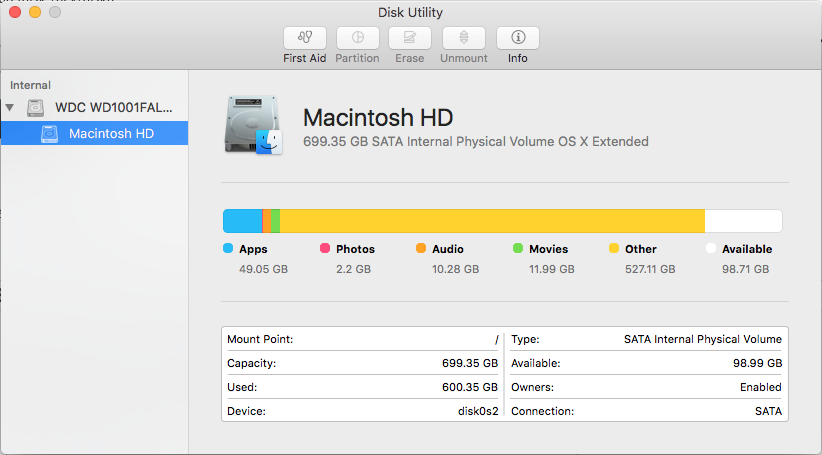822x455 pixels.
Task: Click the First Aid stethoscope icon
Action: (305, 38)
